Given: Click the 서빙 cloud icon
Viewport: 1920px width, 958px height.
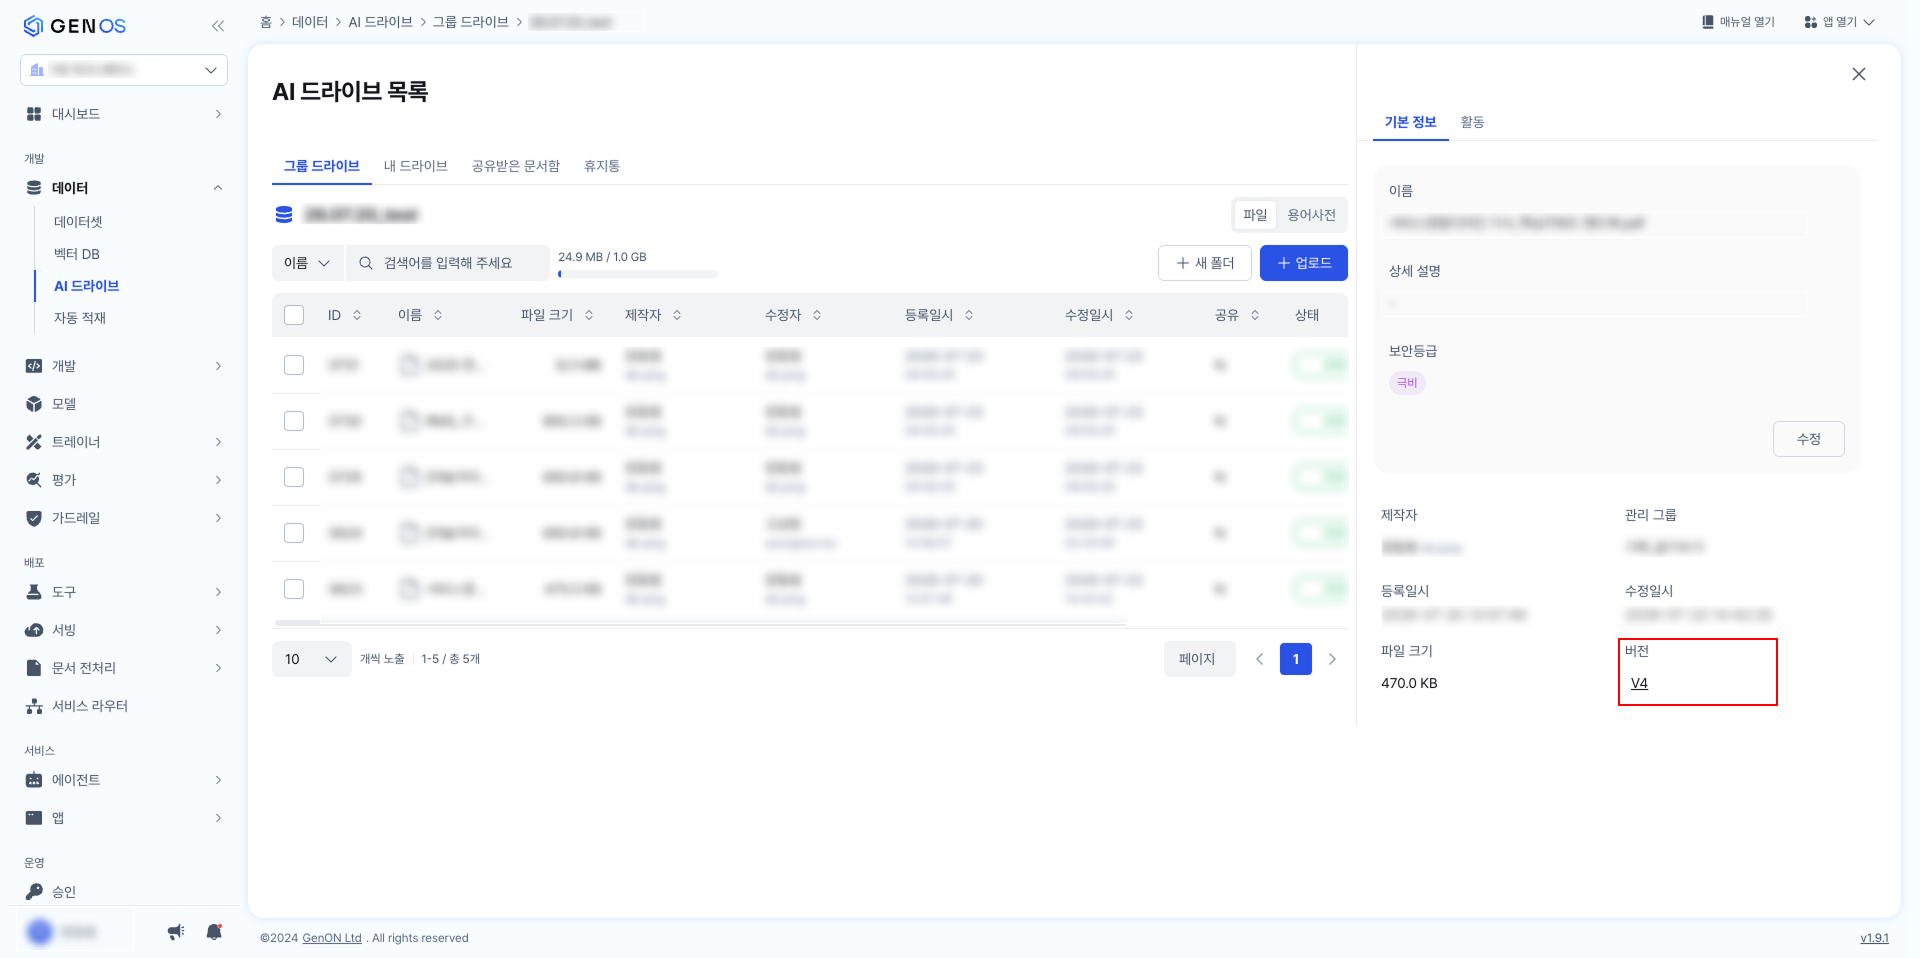Looking at the screenshot, I should [34, 630].
